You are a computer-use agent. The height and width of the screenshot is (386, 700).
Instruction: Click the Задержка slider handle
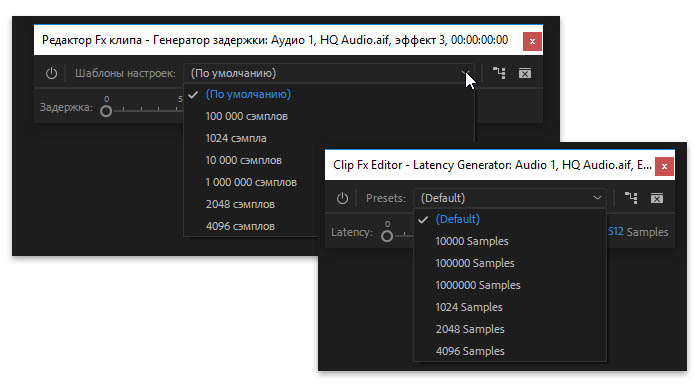[x=106, y=111]
